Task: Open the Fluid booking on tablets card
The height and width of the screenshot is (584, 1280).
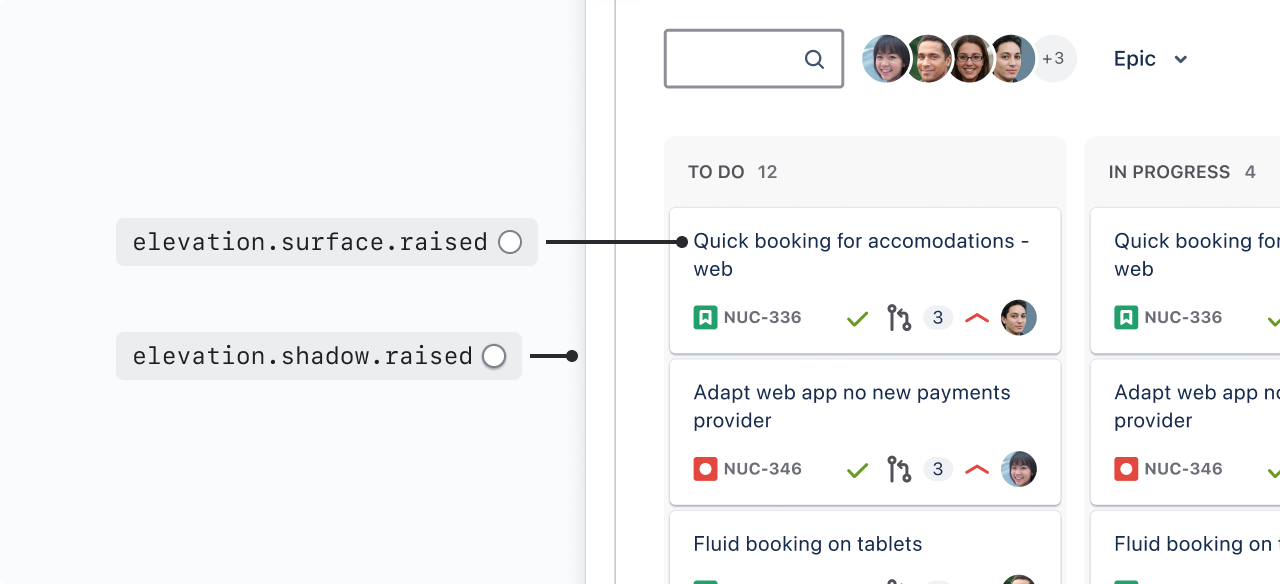Action: [807, 544]
